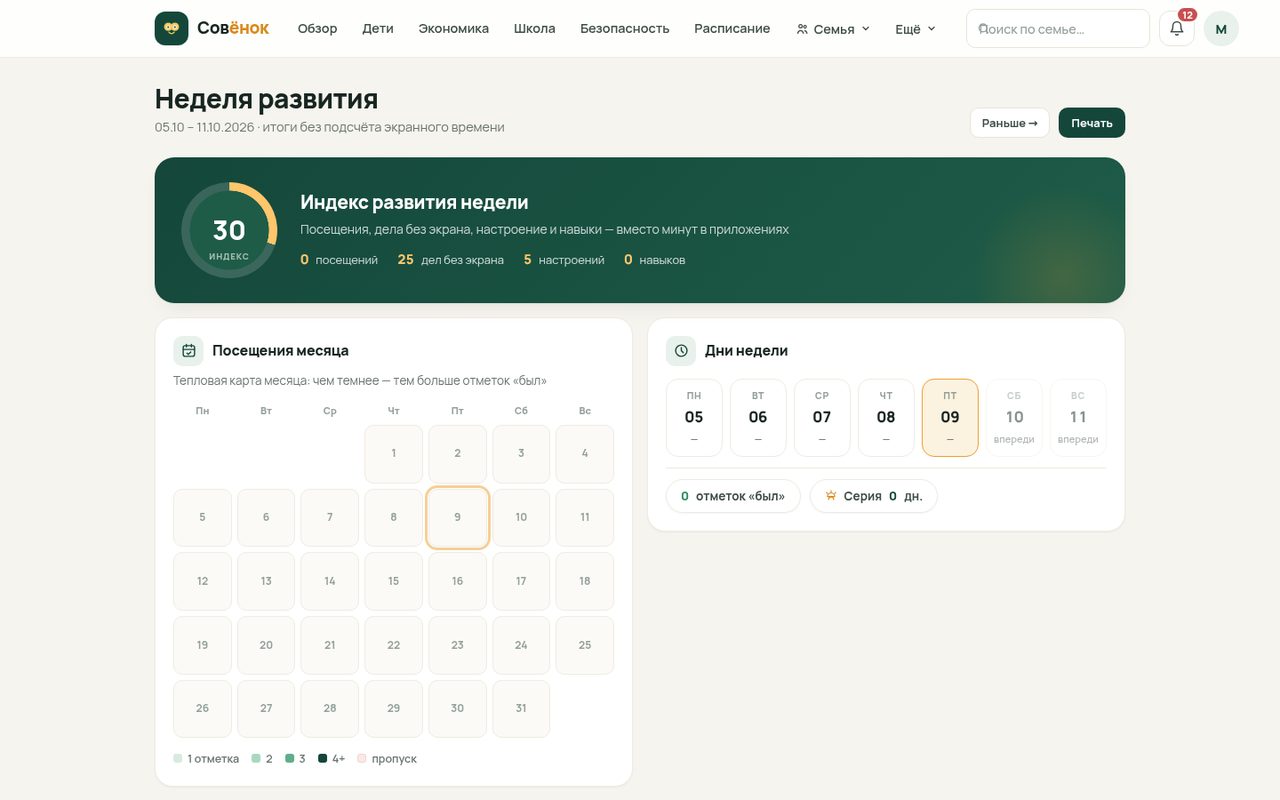Click the Печать button
Viewport: 1280px width, 800px height.
point(1092,123)
